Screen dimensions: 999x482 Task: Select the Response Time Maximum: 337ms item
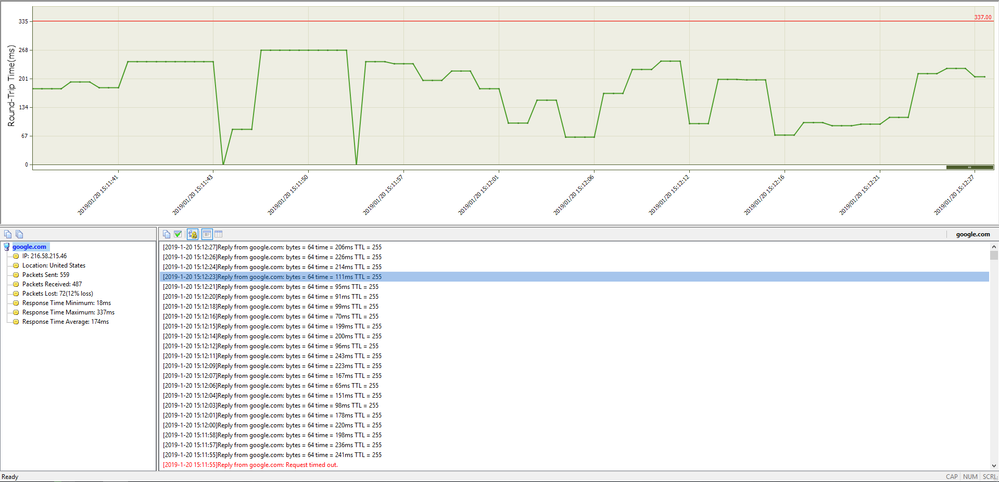68,312
